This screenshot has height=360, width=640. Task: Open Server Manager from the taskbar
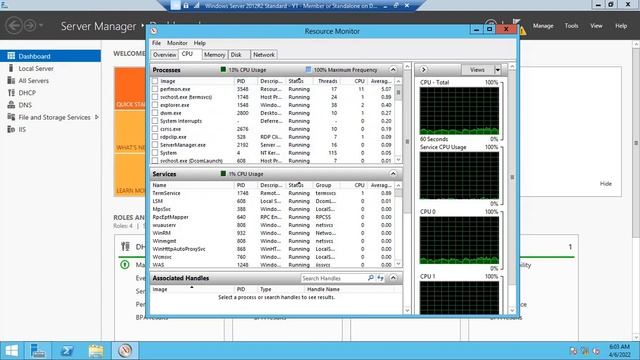[38, 351]
